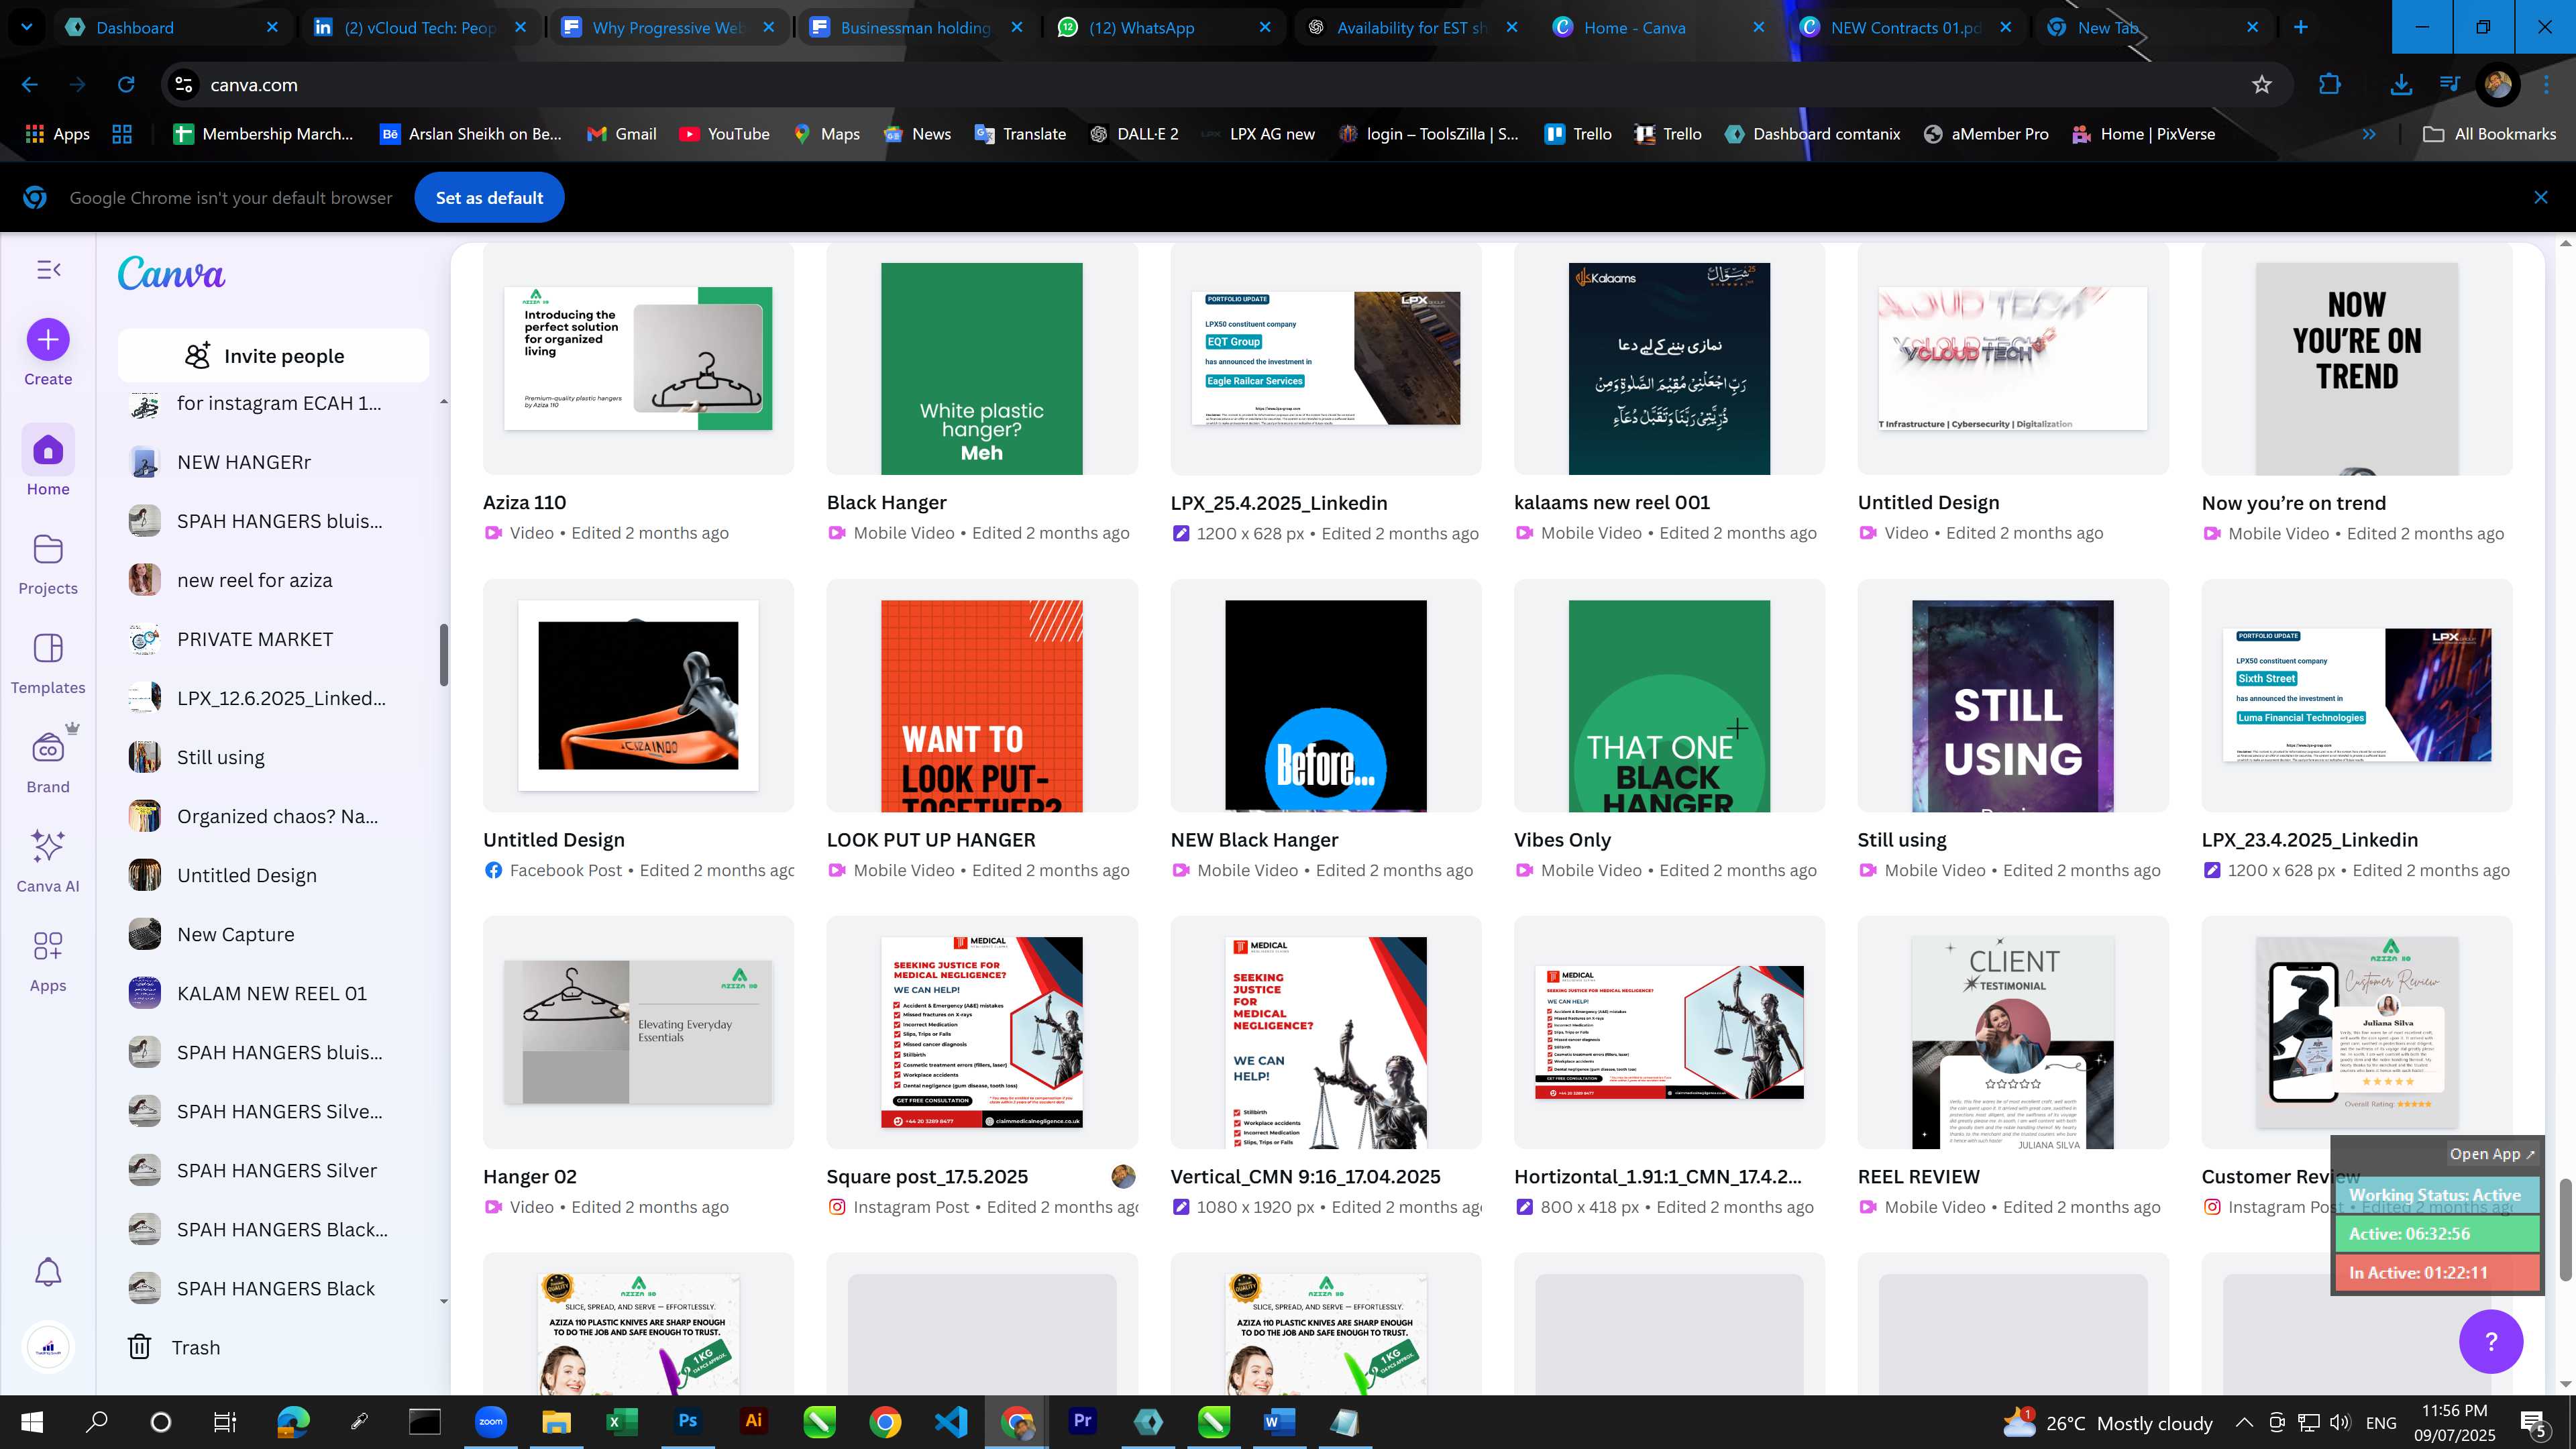Open Premiere Pro from the taskbar
The height and width of the screenshot is (1449, 2576).
pyautogui.click(x=1082, y=1421)
